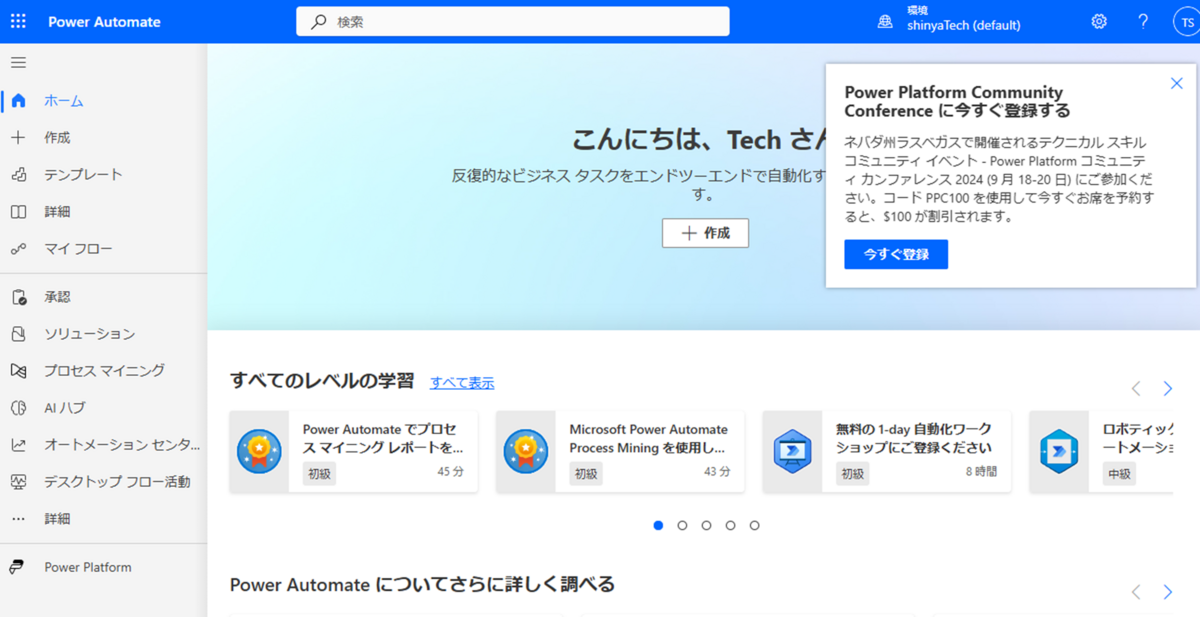The height and width of the screenshot is (617, 1200).
Task: Open プロセス マイニング in the sidebar
Action: [104, 371]
